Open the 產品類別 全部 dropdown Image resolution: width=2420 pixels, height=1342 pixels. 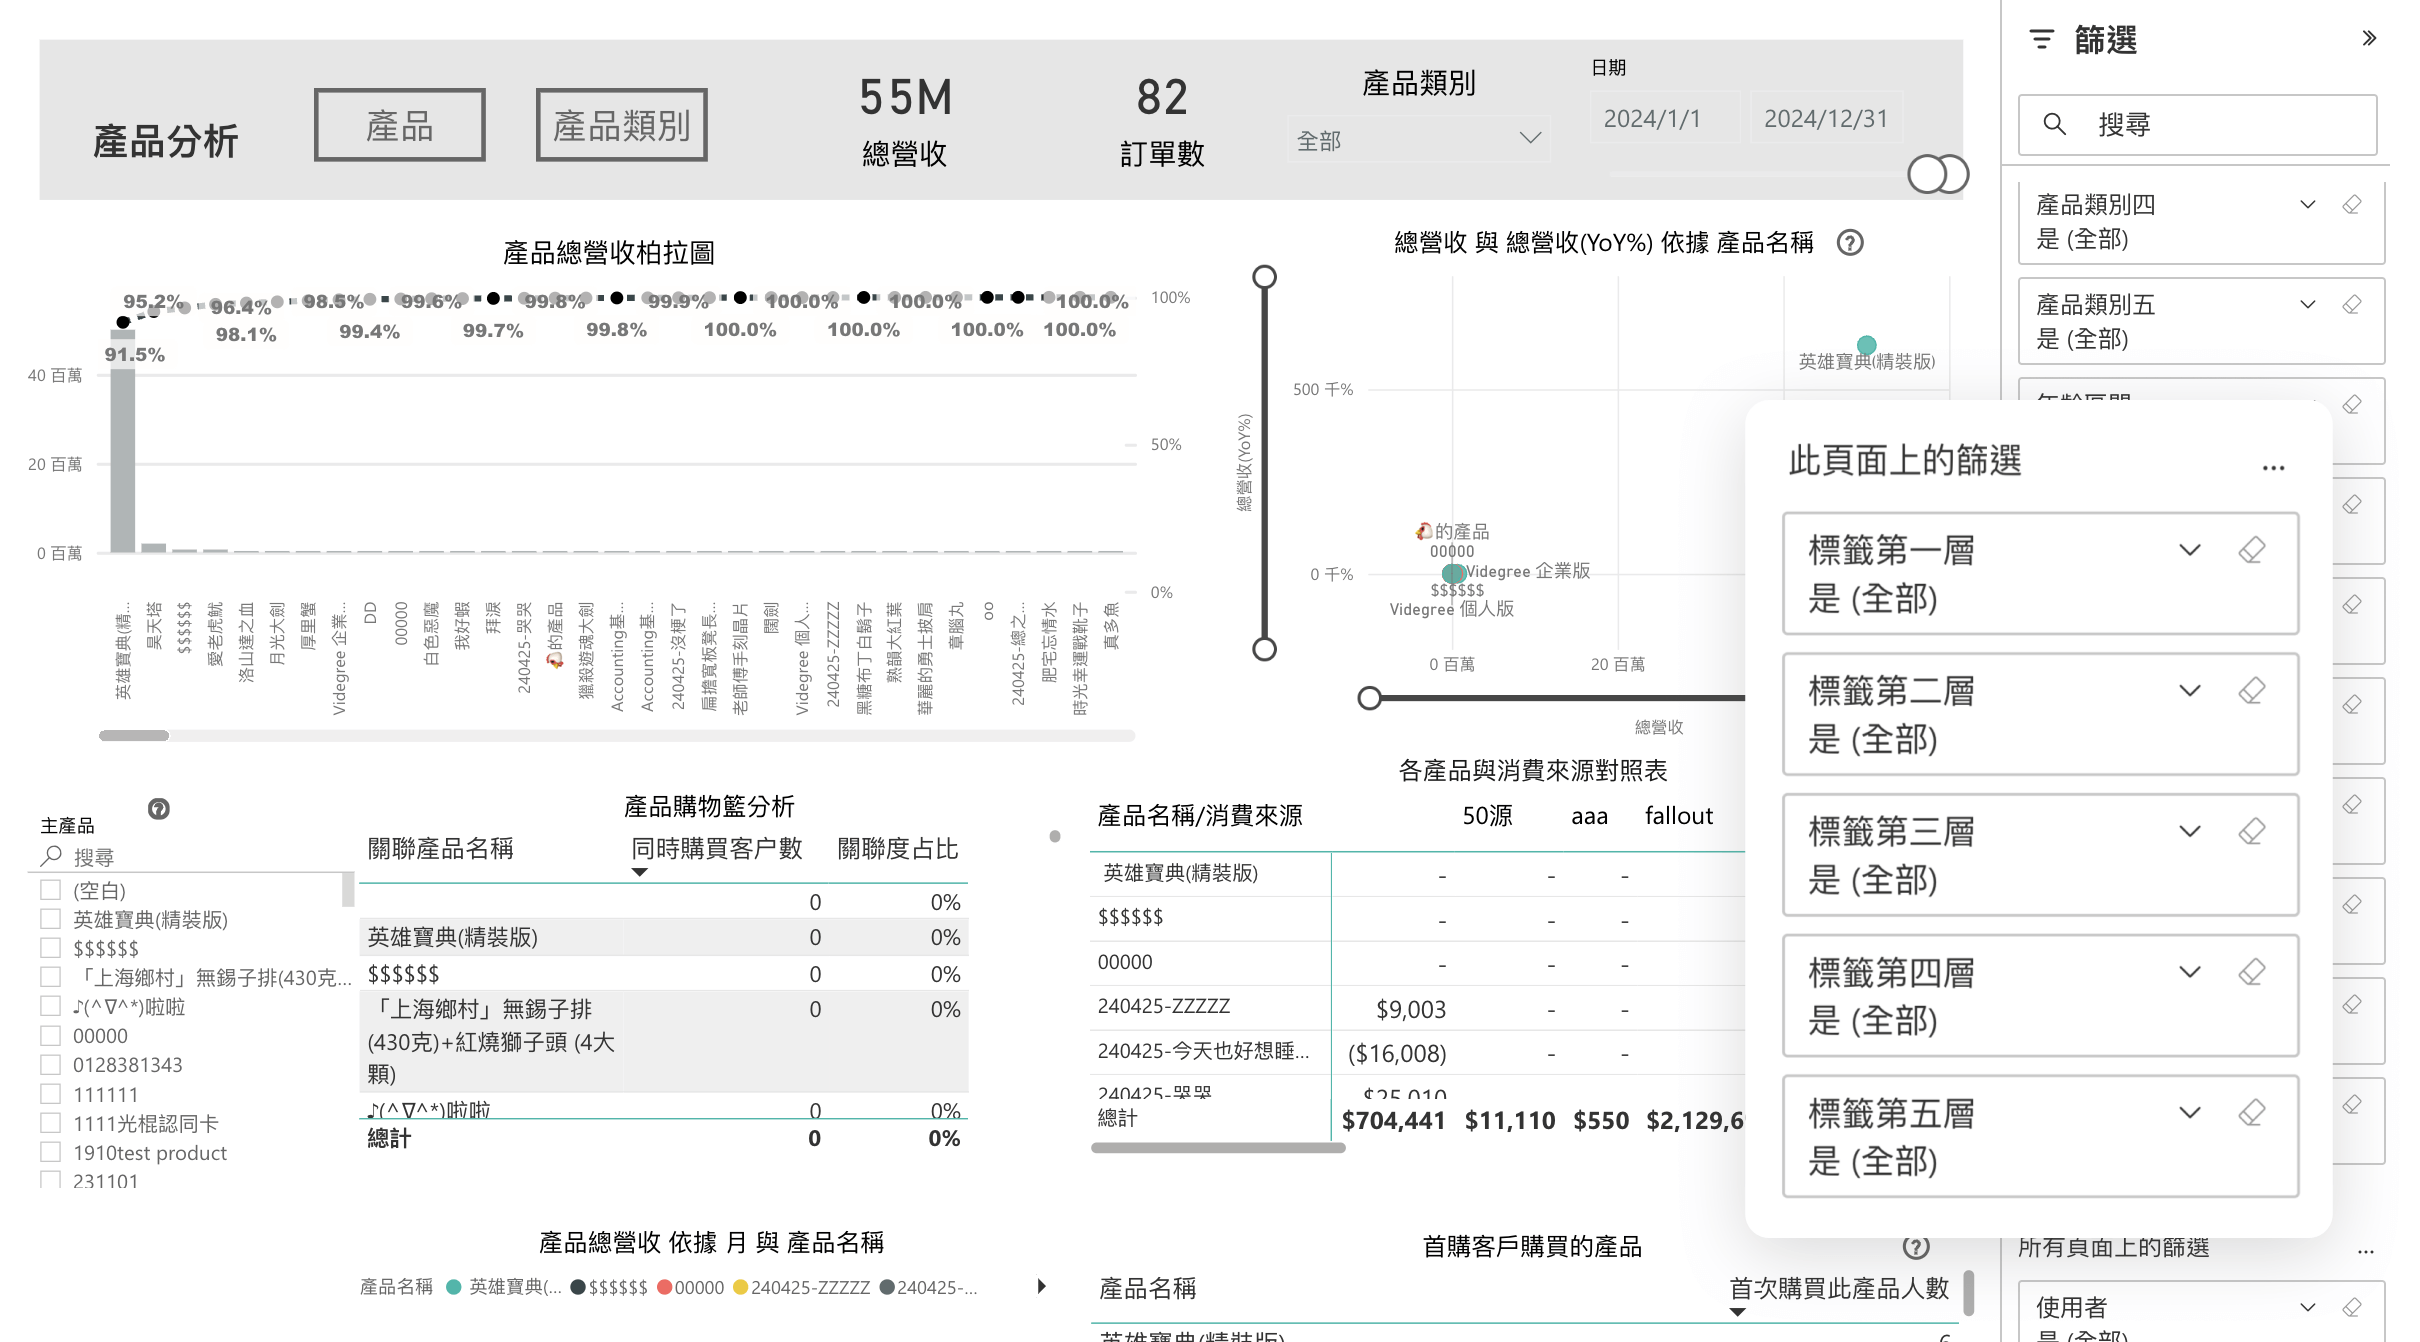[1418, 140]
